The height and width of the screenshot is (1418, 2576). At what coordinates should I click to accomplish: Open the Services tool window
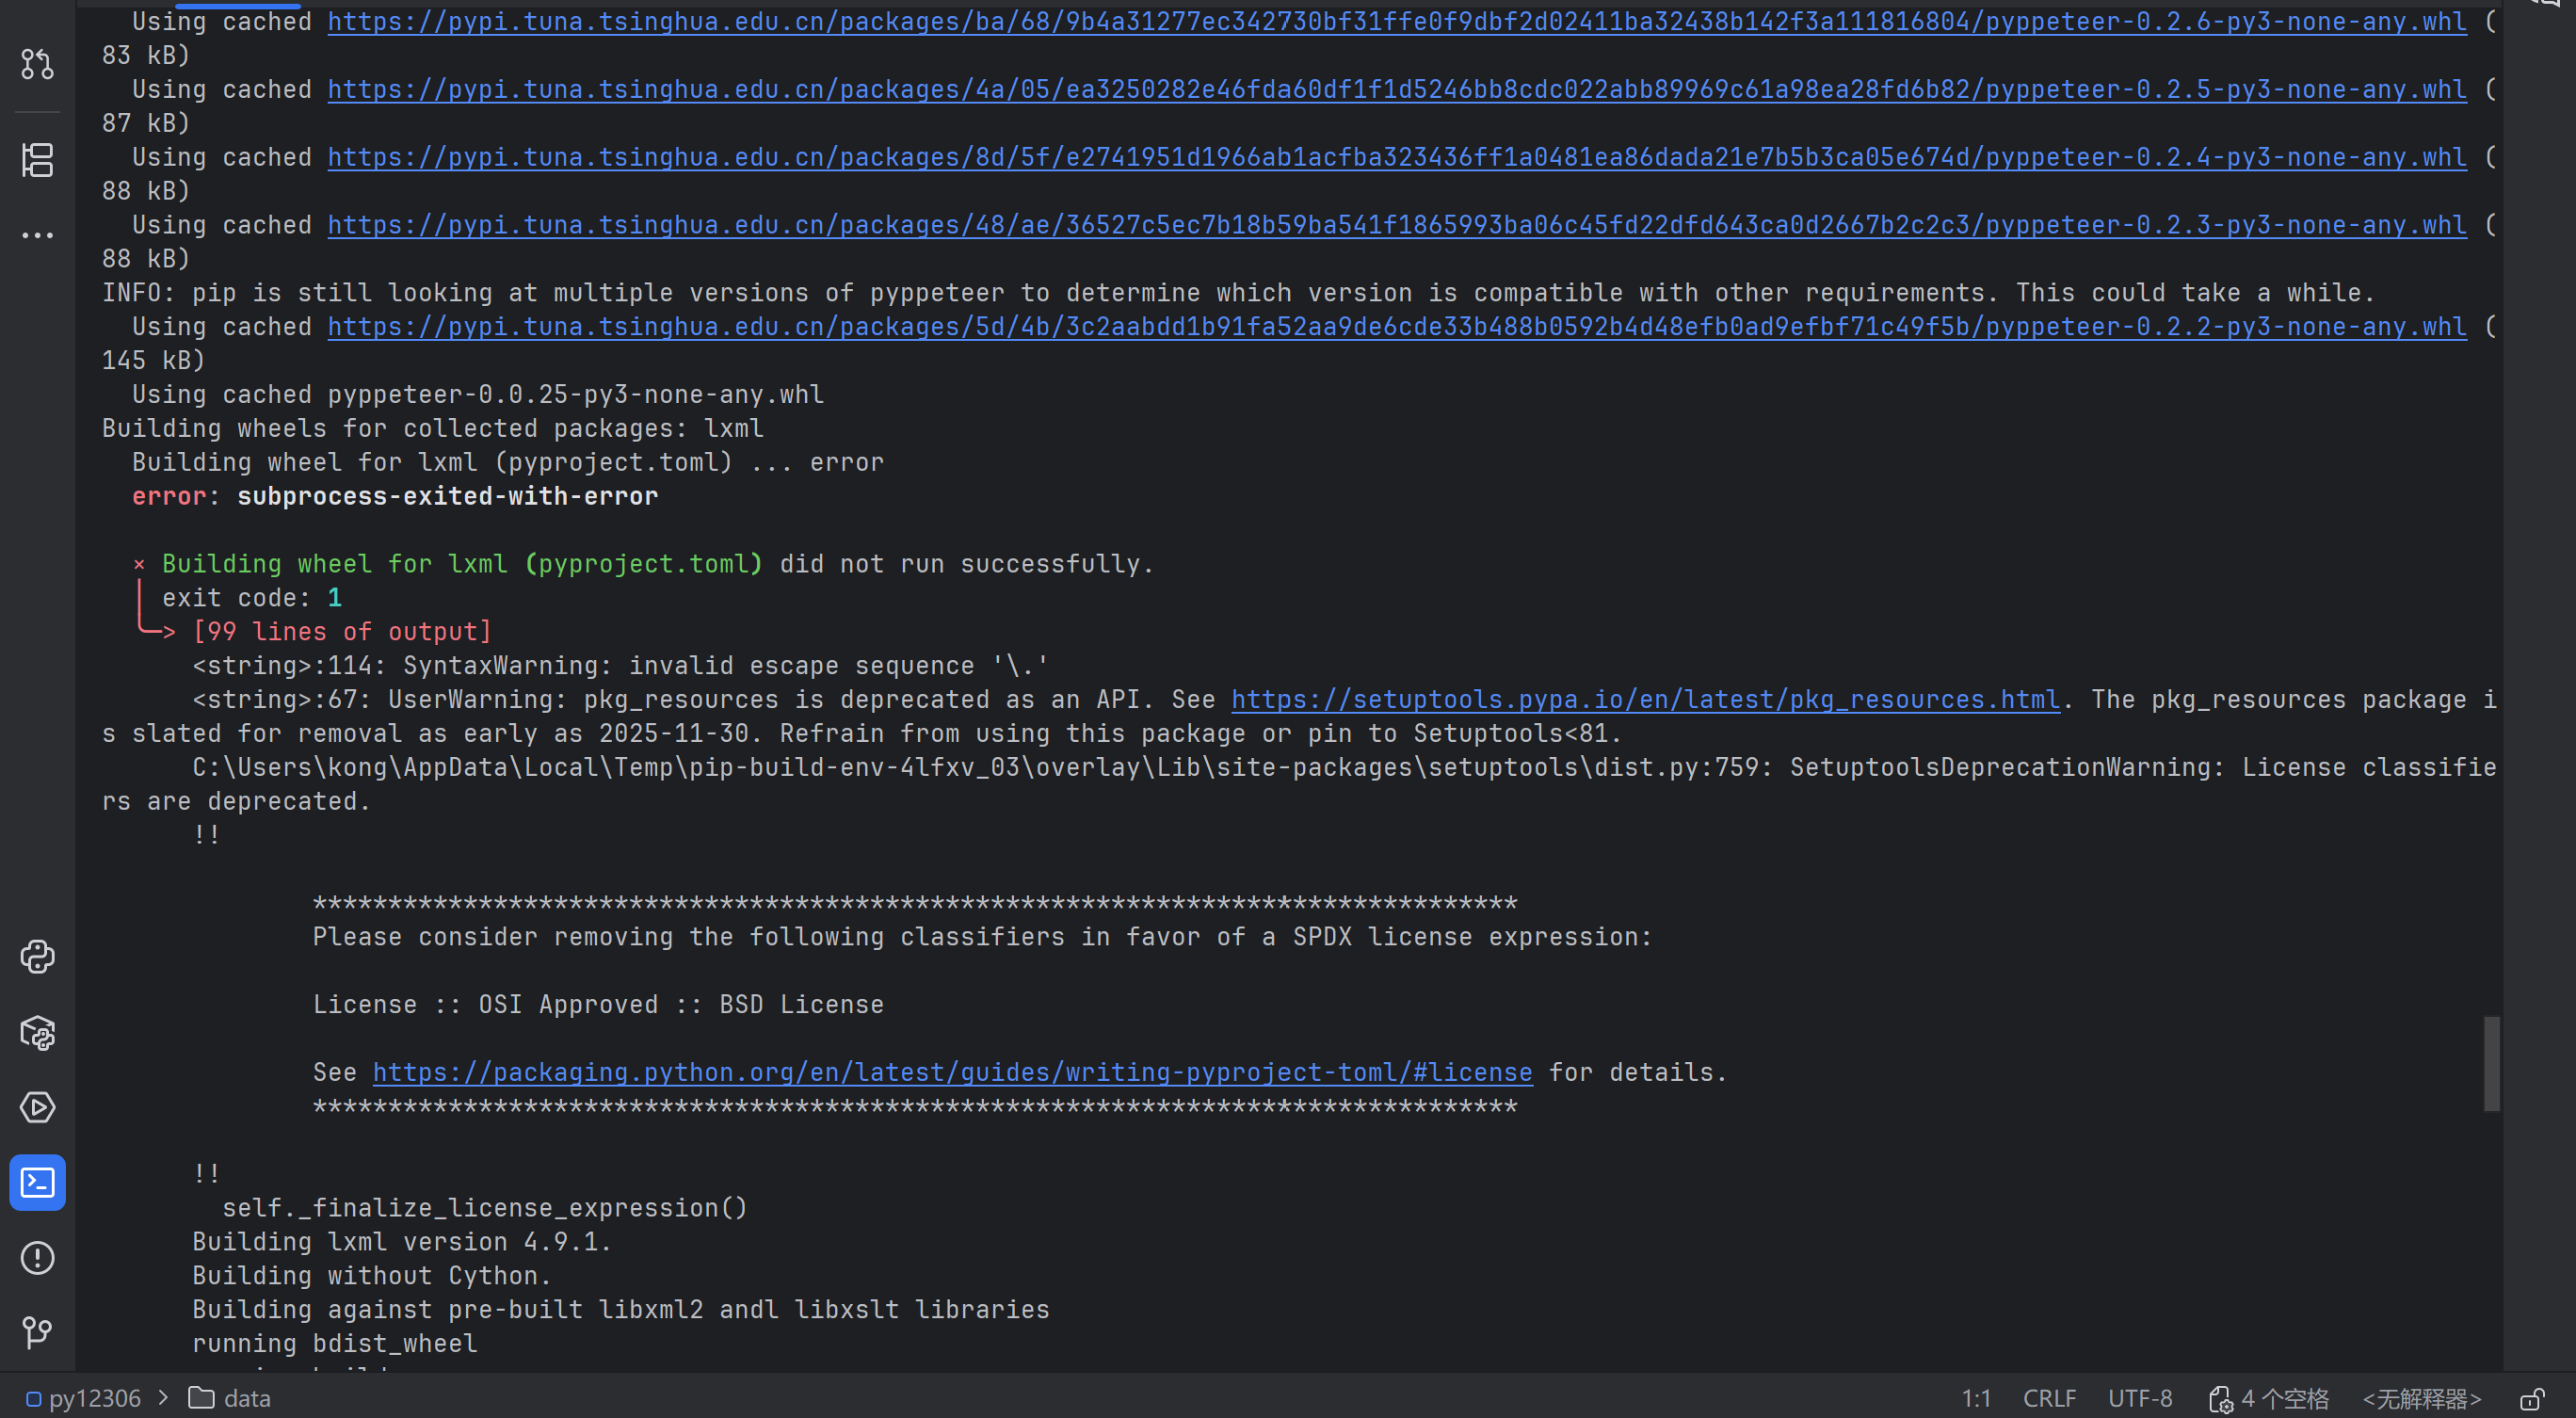[x=37, y=1107]
